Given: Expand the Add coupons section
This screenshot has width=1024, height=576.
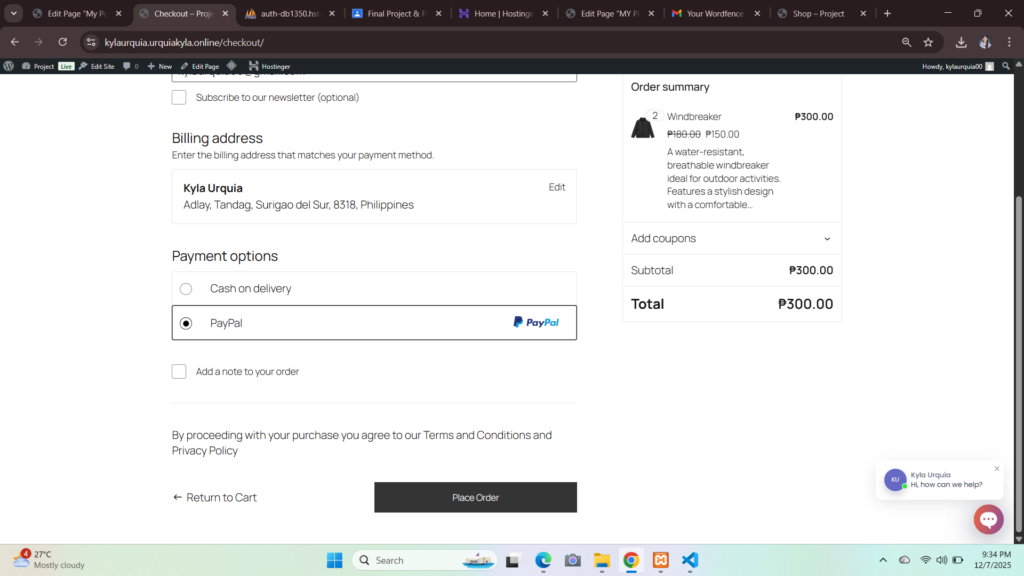Looking at the screenshot, I should (x=731, y=239).
